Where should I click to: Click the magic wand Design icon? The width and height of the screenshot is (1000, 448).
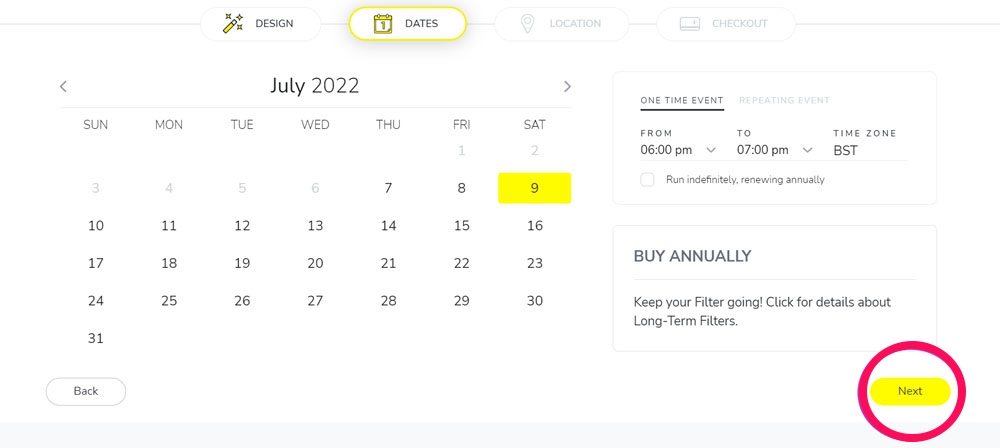coord(233,23)
